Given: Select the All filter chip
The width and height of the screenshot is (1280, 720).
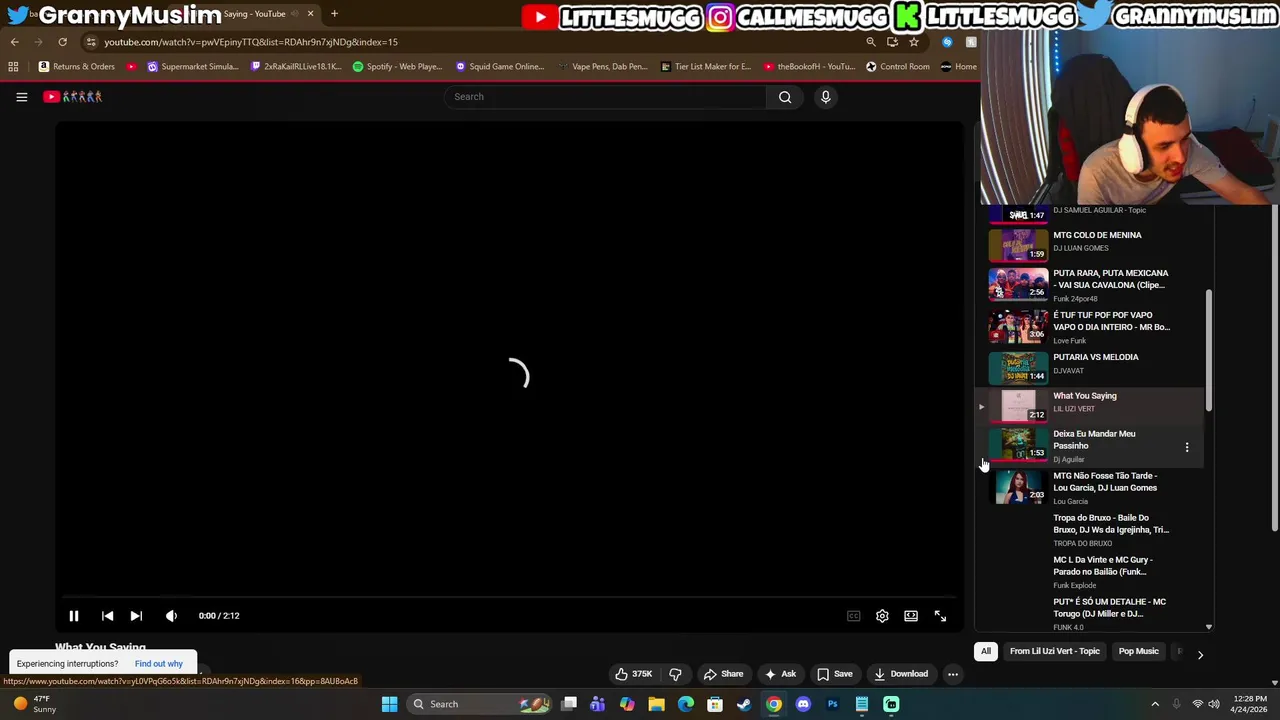Looking at the screenshot, I should point(985,652).
